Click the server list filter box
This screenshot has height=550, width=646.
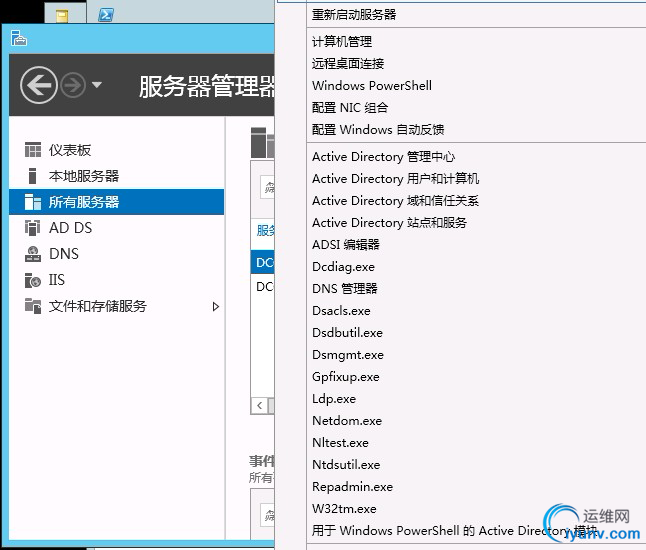[267, 187]
